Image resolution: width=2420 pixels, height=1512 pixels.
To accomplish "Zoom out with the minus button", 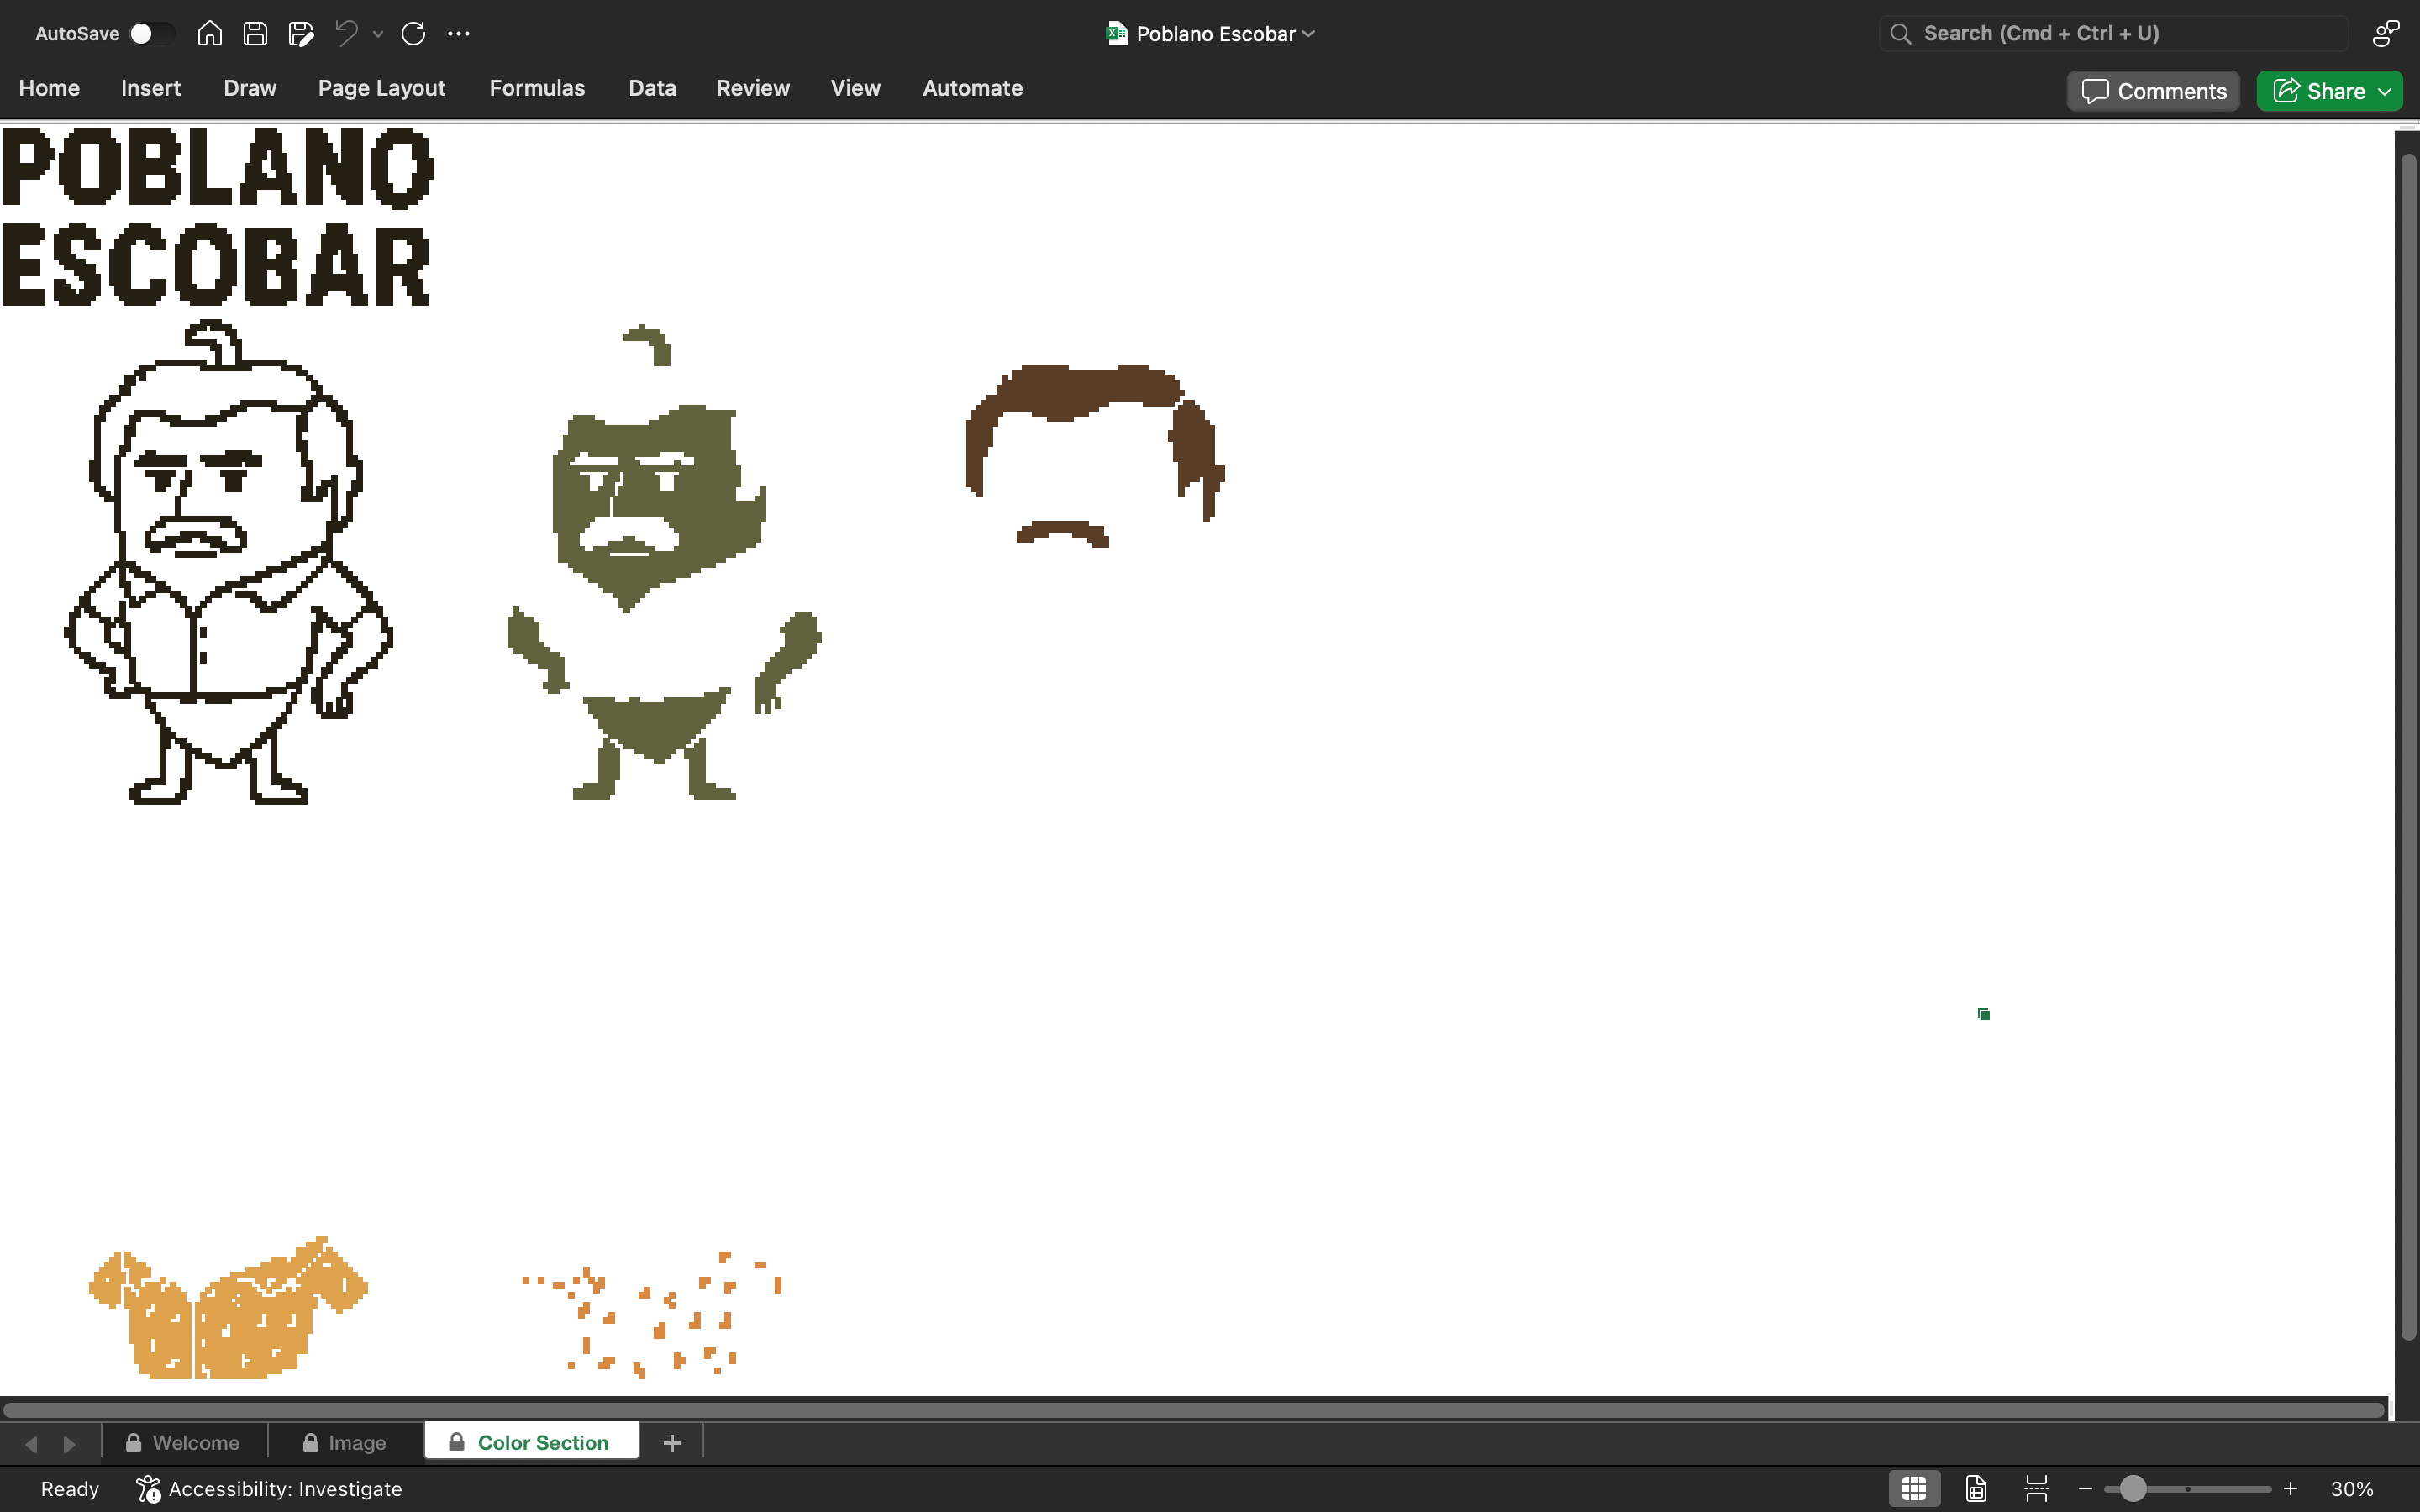I will pos(2085,1489).
